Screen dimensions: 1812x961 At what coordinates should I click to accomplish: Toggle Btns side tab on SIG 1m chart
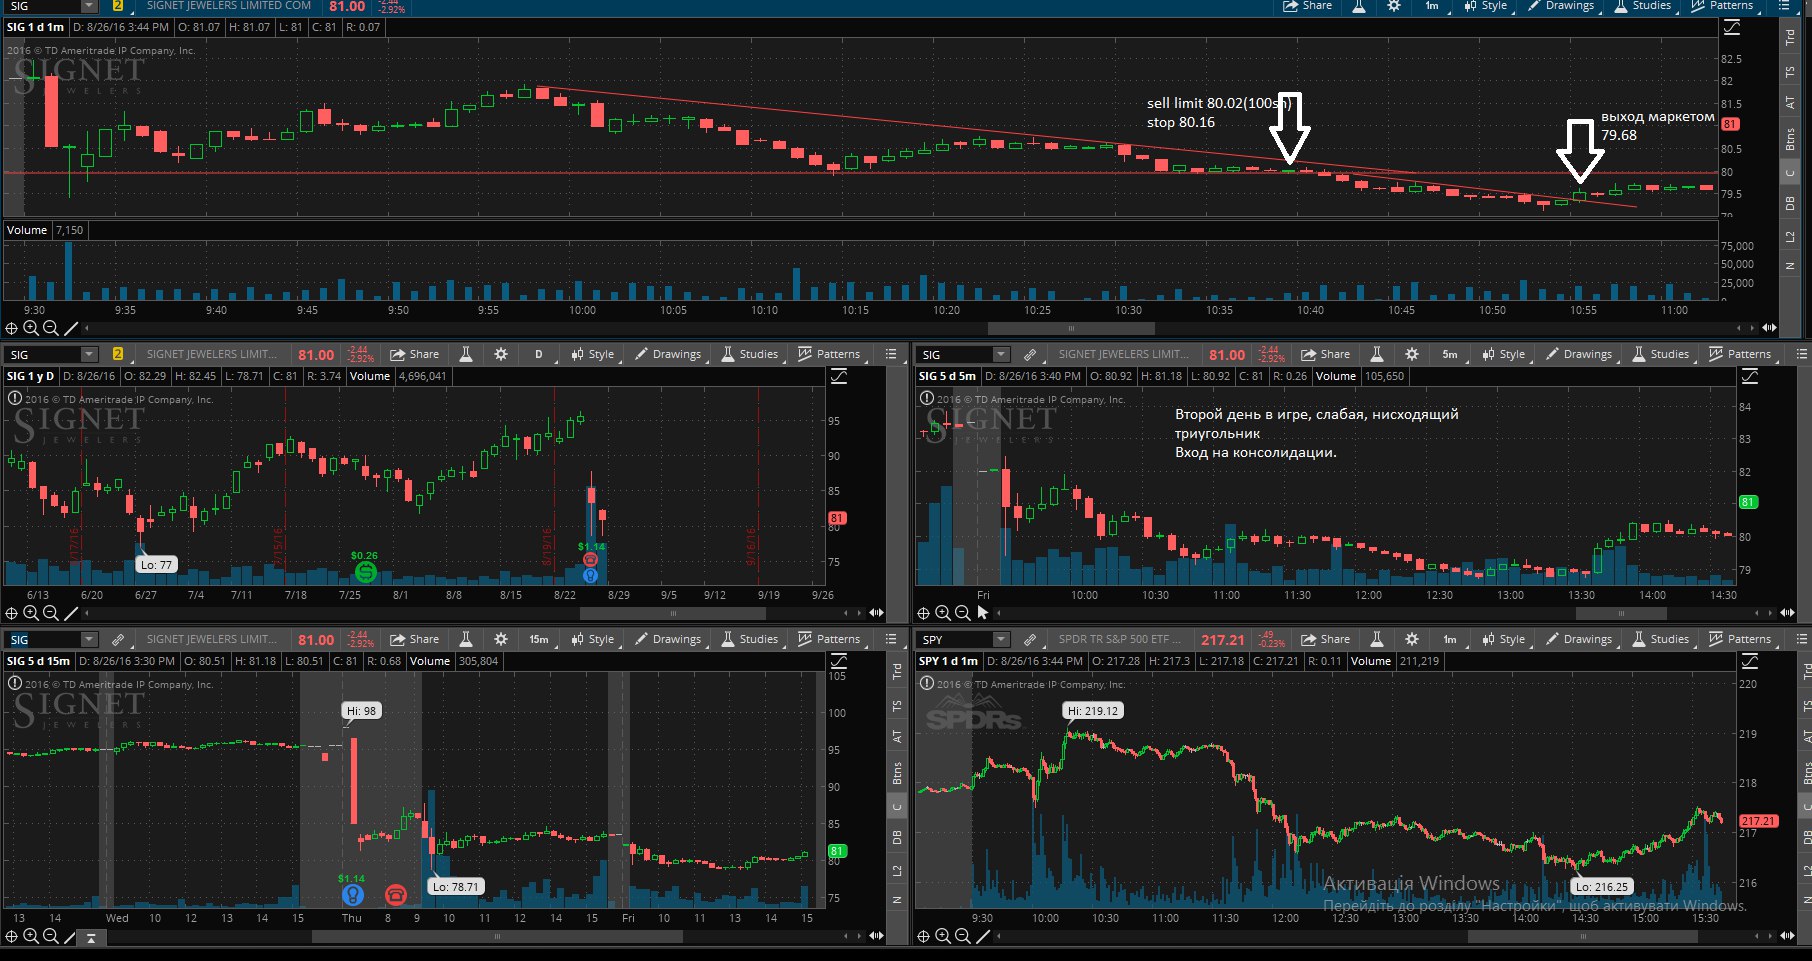tap(1790, 139)
